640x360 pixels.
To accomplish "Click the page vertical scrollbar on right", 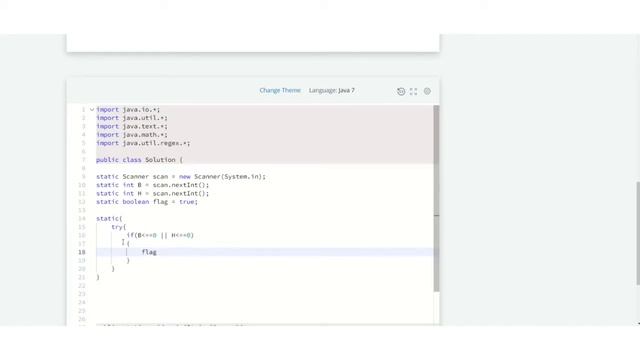I will click(x=638, y=233).
